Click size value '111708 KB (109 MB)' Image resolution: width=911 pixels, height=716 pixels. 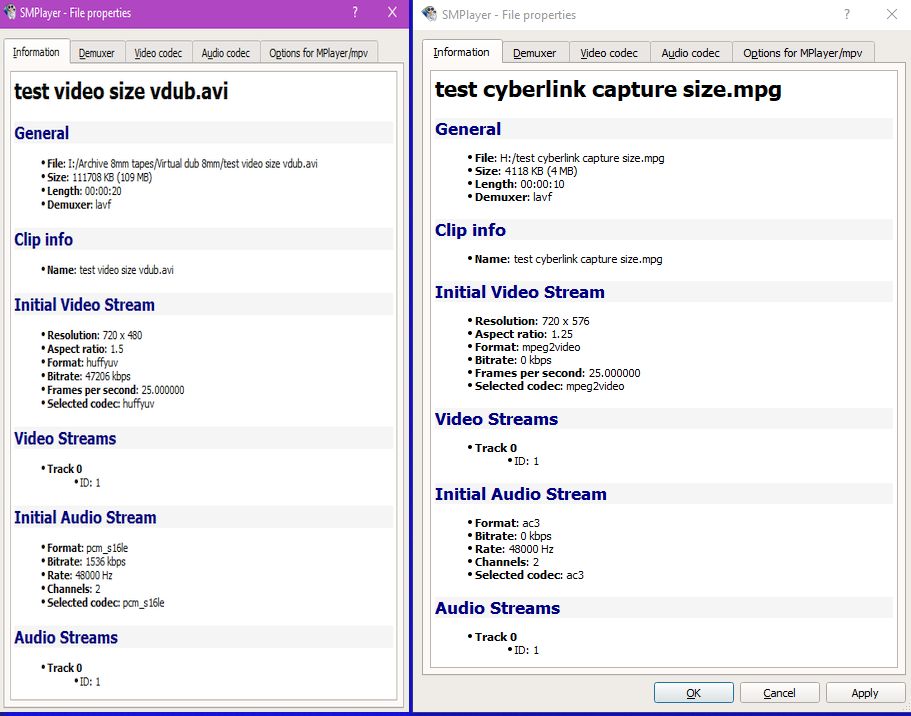(x=112, y=177)
